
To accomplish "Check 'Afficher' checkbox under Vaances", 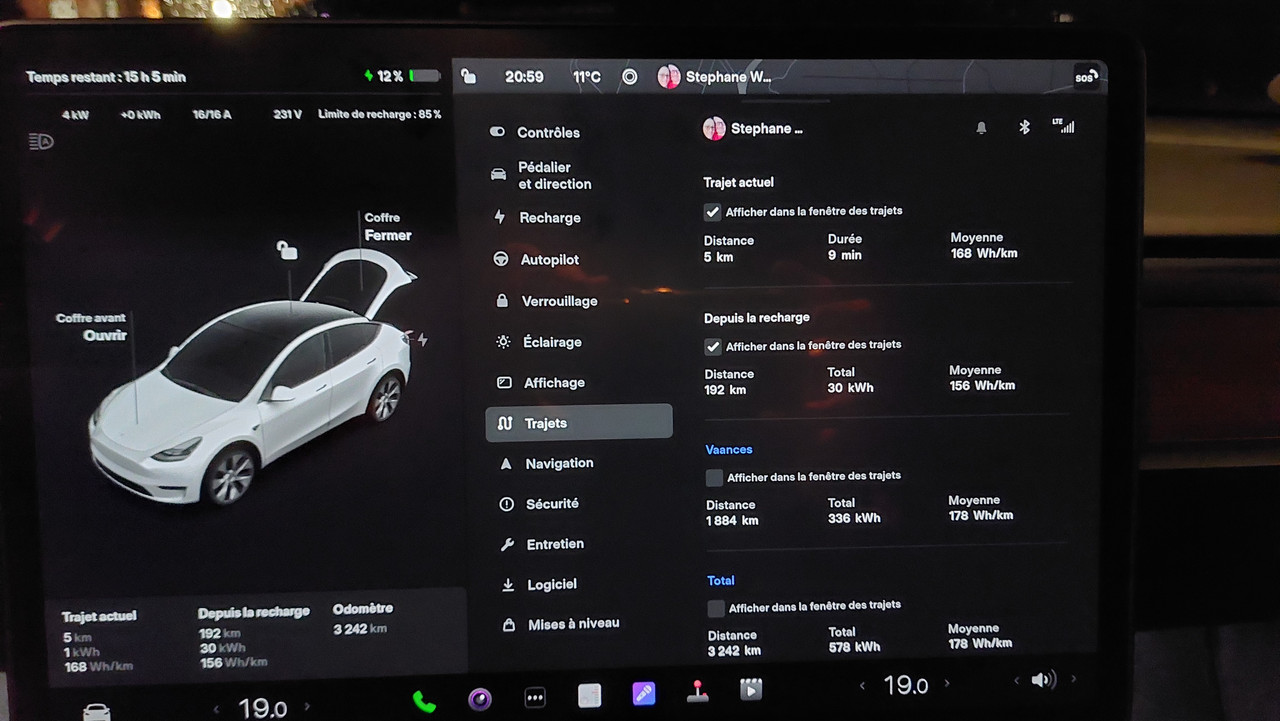I will point(714,478).
